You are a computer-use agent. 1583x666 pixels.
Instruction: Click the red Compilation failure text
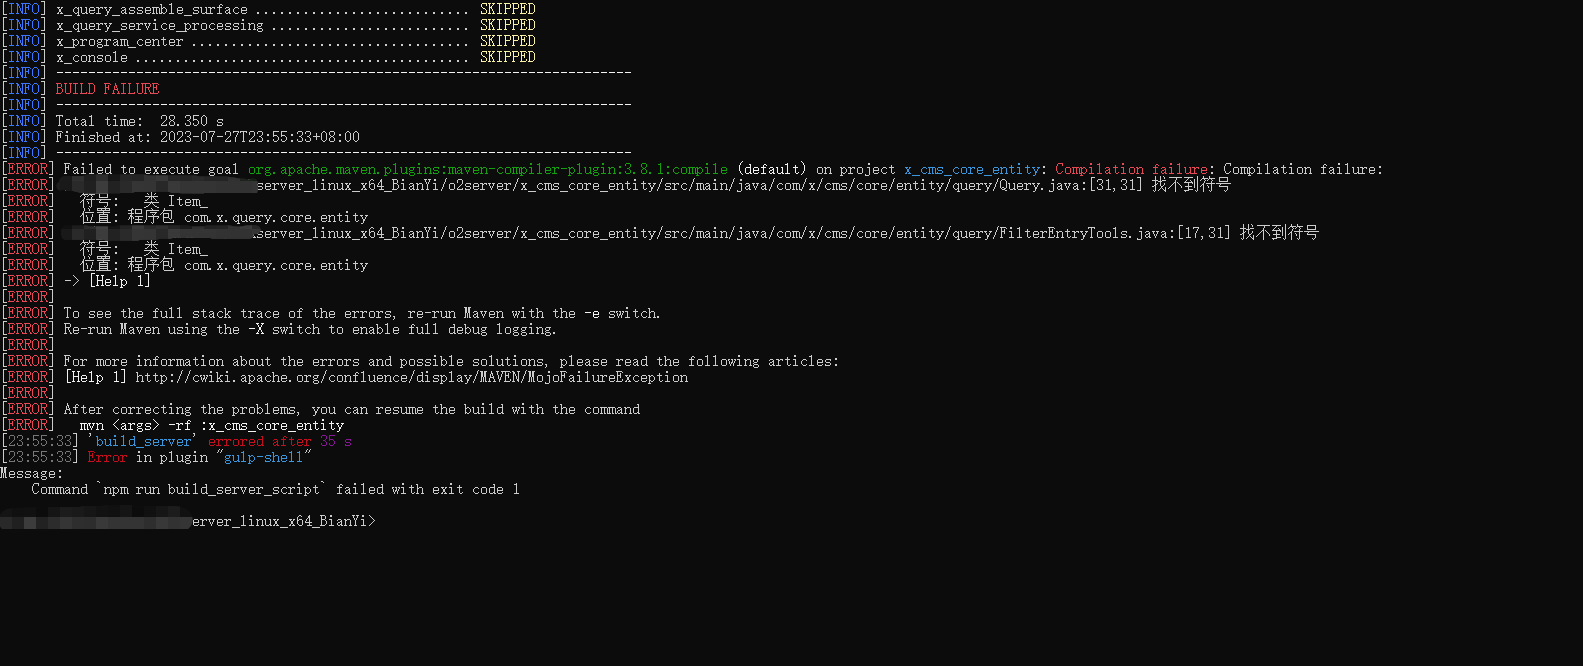(x=1134, y=169)
